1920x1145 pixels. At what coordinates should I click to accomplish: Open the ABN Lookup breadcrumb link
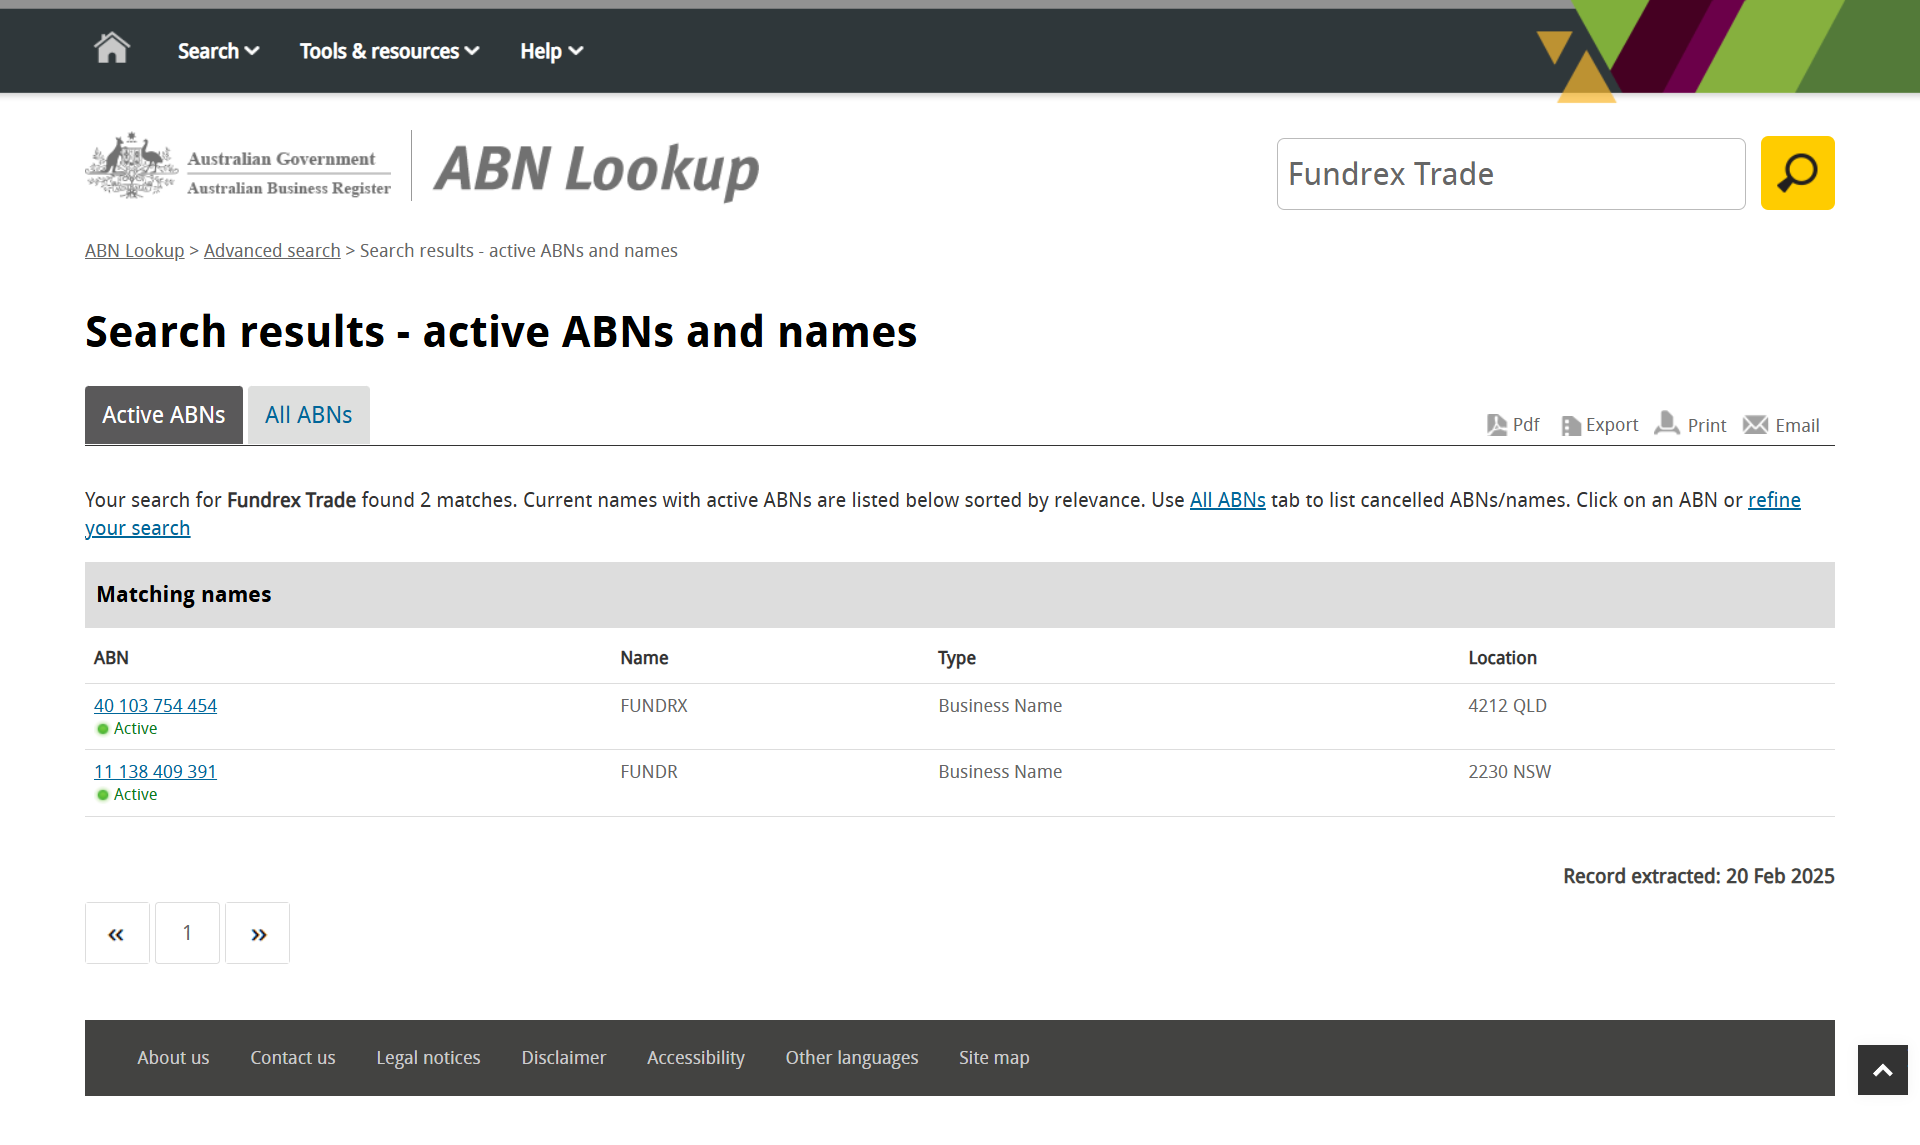click(x=135, y=251)
